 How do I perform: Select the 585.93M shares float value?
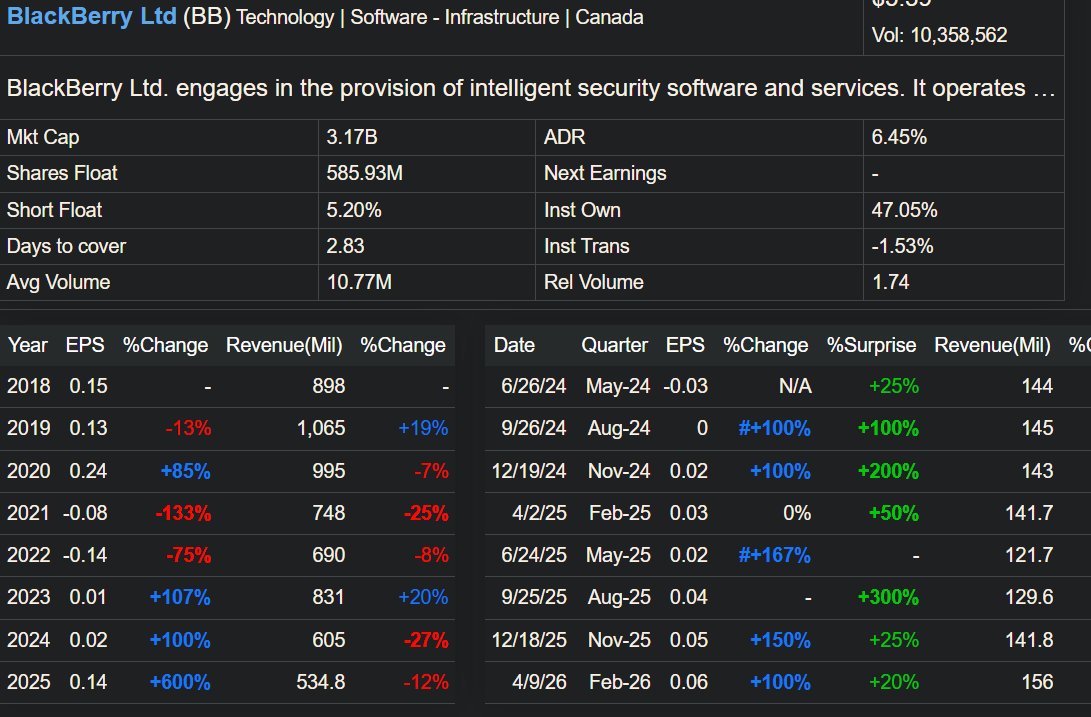click(365, 173)
